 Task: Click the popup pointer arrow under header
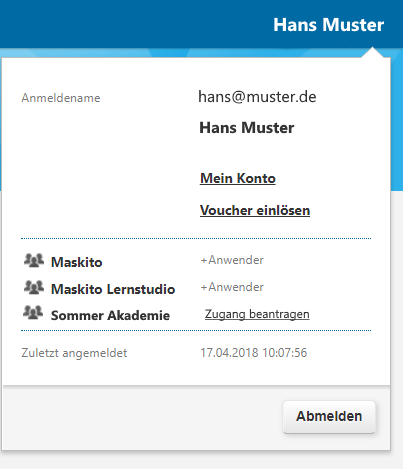(372, 53)
